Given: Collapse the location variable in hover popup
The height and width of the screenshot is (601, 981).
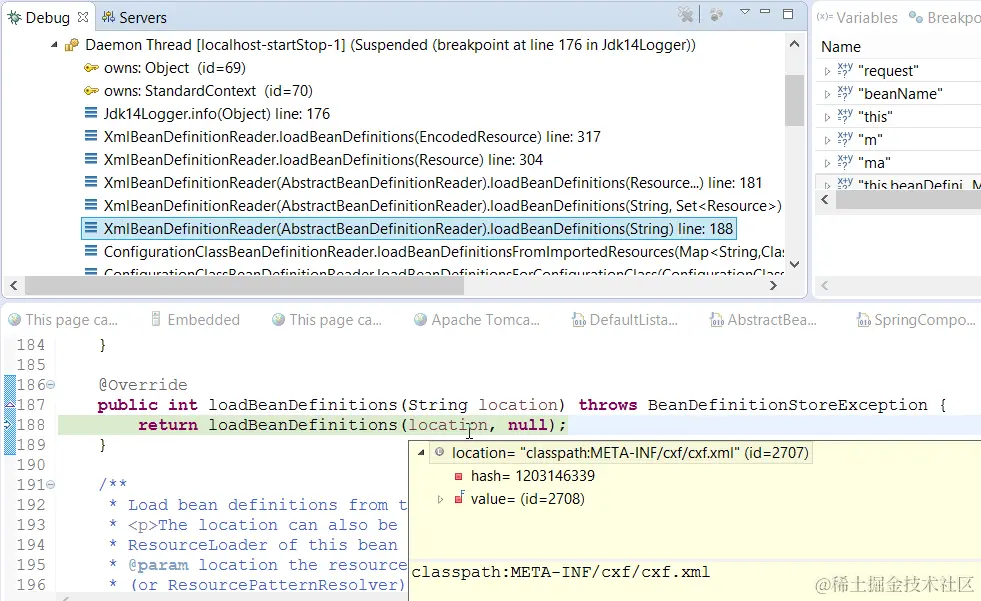Looking at the screenshot, I should click(x=421, y=453).
